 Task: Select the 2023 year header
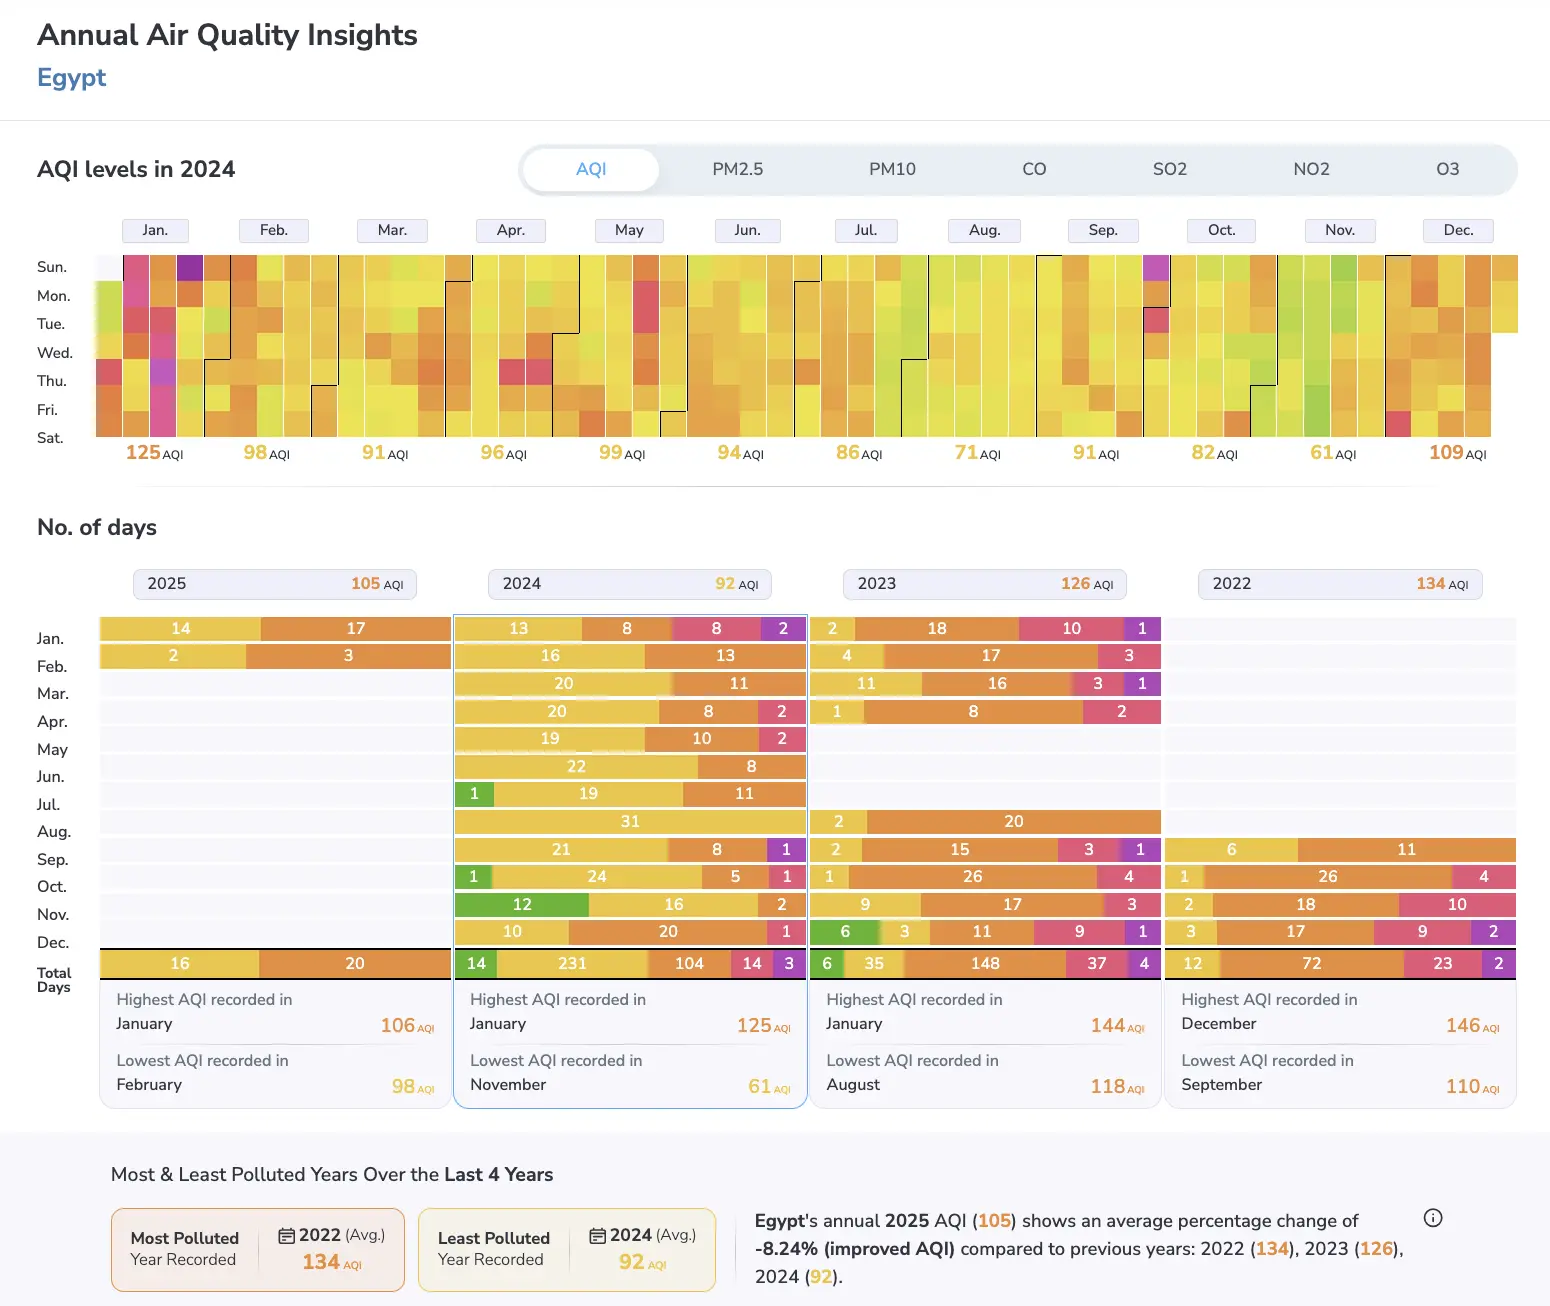coord(985,584)
